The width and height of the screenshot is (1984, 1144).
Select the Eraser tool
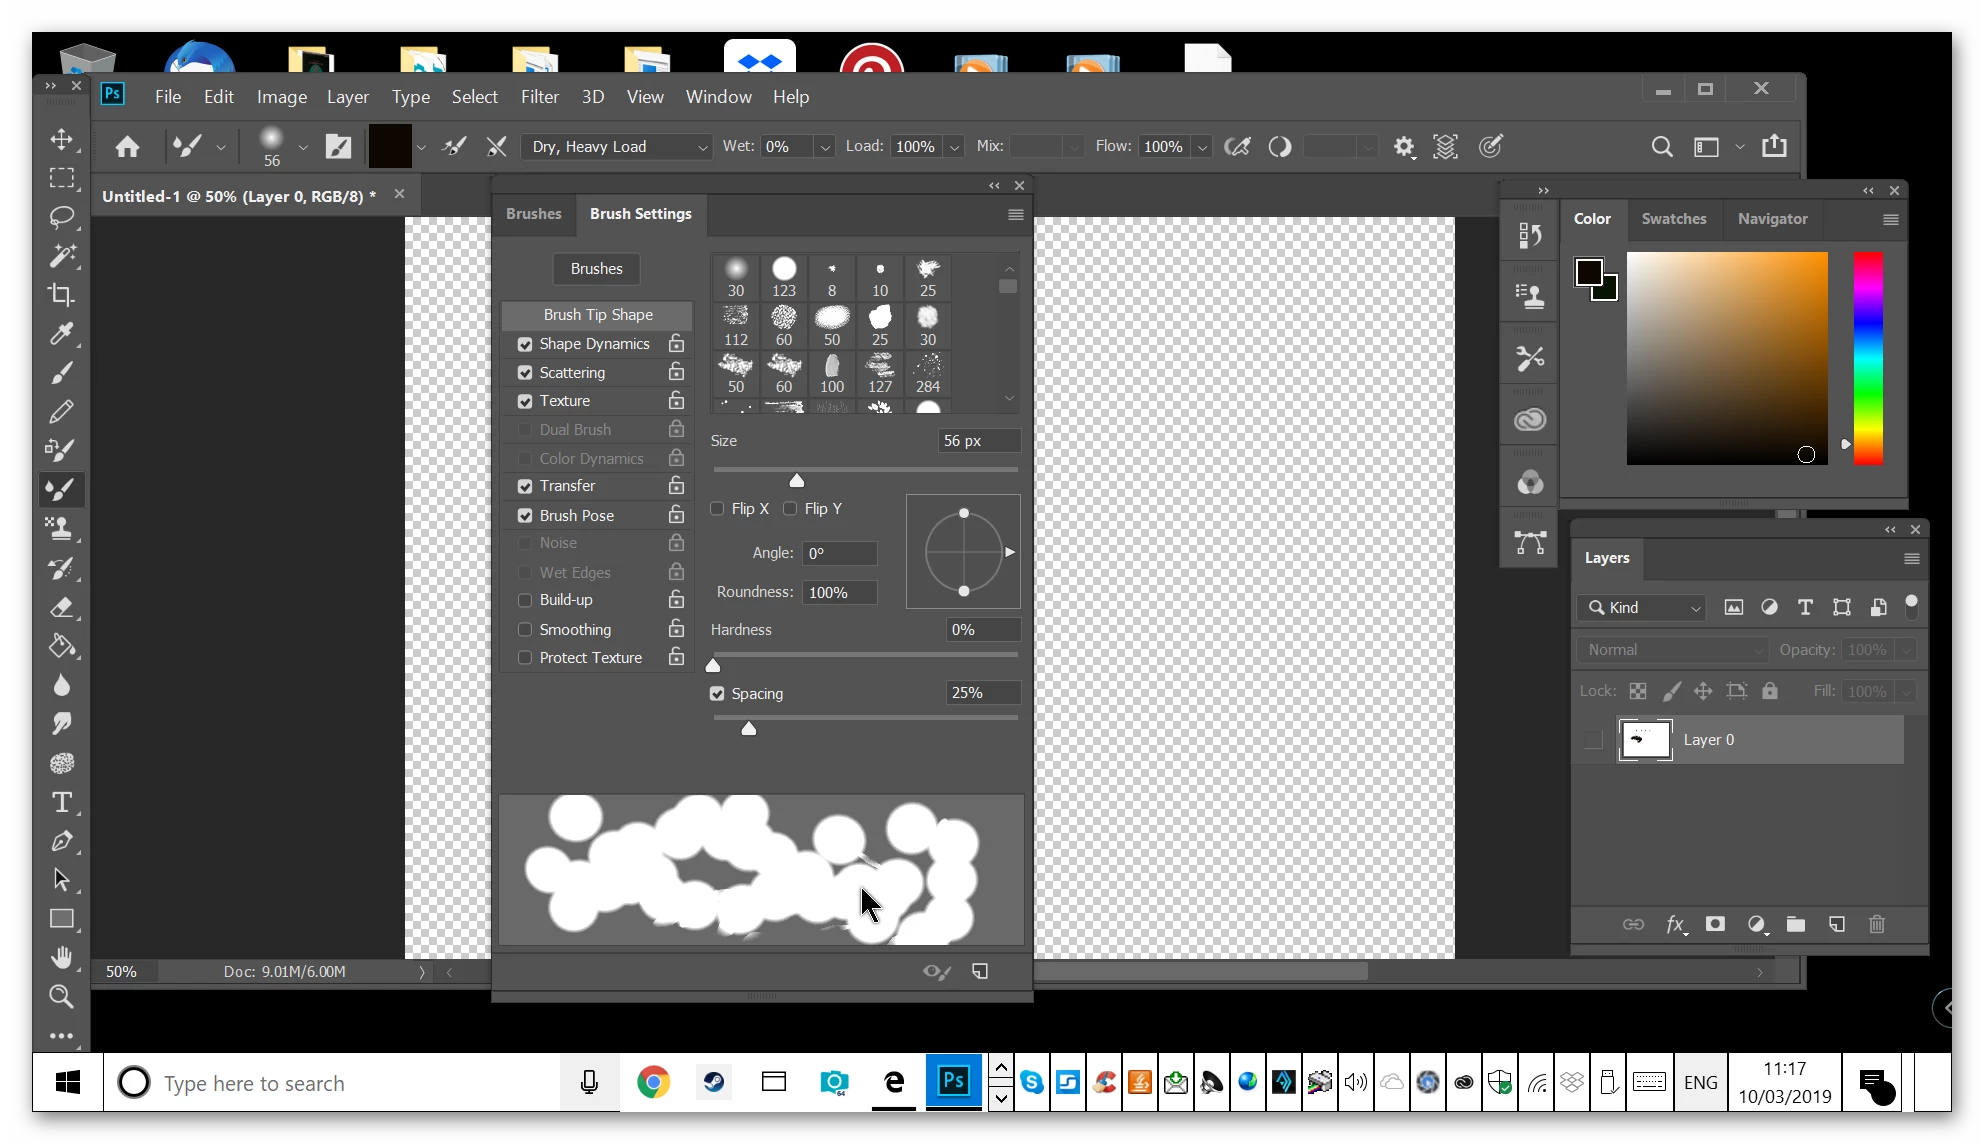(x=61, y=607)
